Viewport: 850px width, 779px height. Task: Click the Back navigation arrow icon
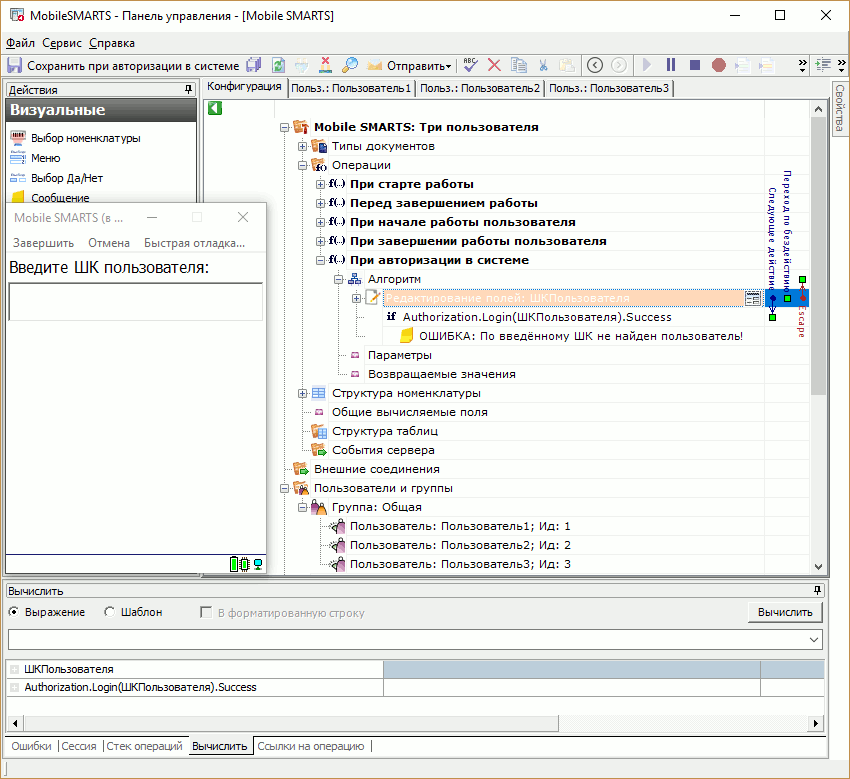pyautogui.click(x=595, y=66)
